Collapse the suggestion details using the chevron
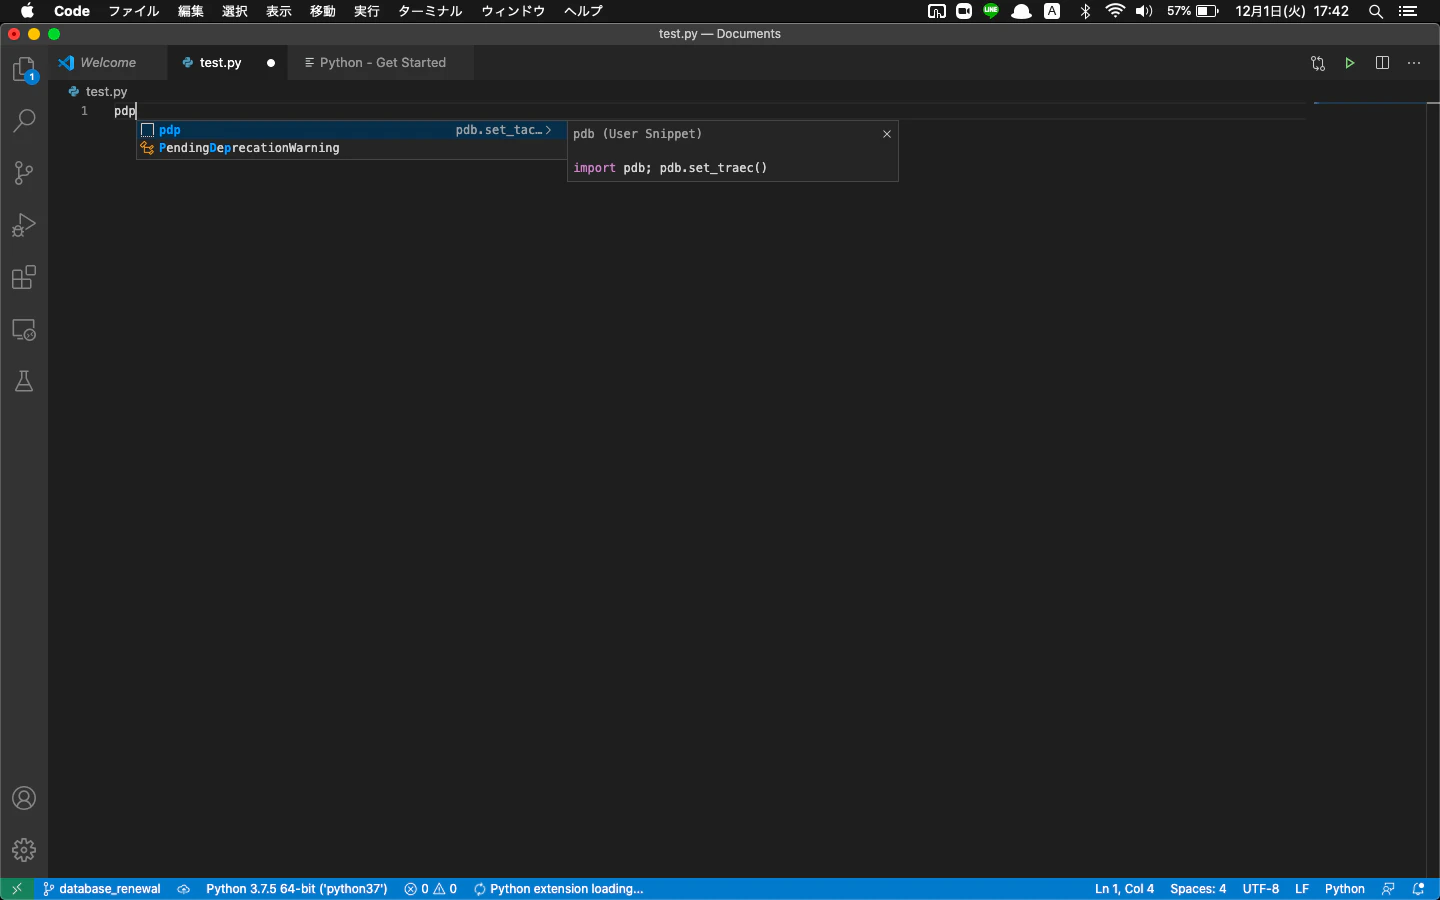Image resolution: width=1440 pixels, height=900 pixels. [548, 130]
